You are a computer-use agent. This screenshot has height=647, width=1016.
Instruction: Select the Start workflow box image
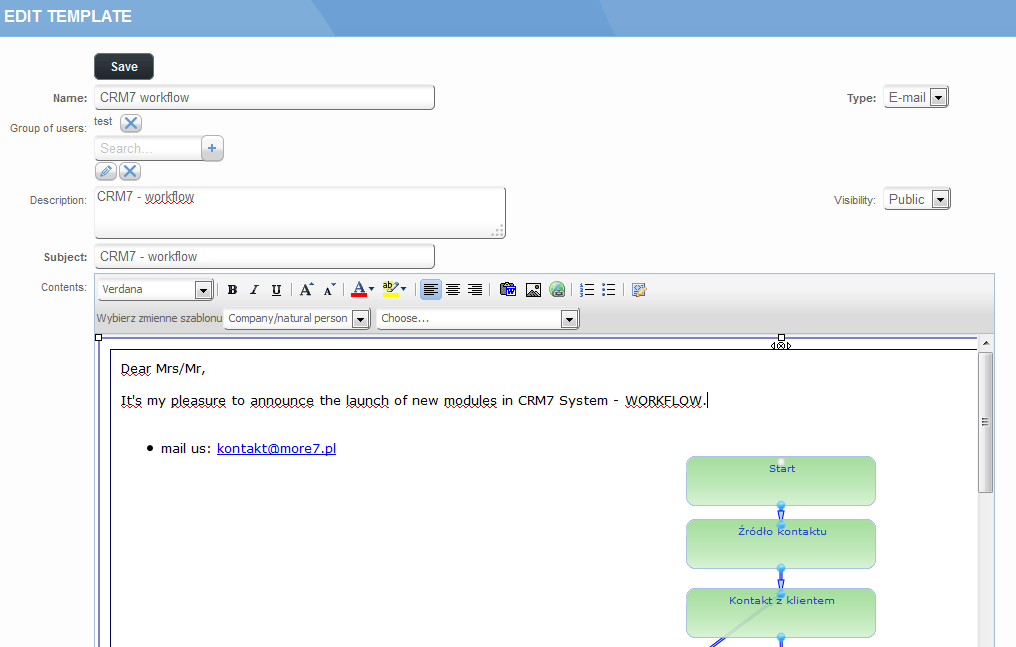point(781,481)
